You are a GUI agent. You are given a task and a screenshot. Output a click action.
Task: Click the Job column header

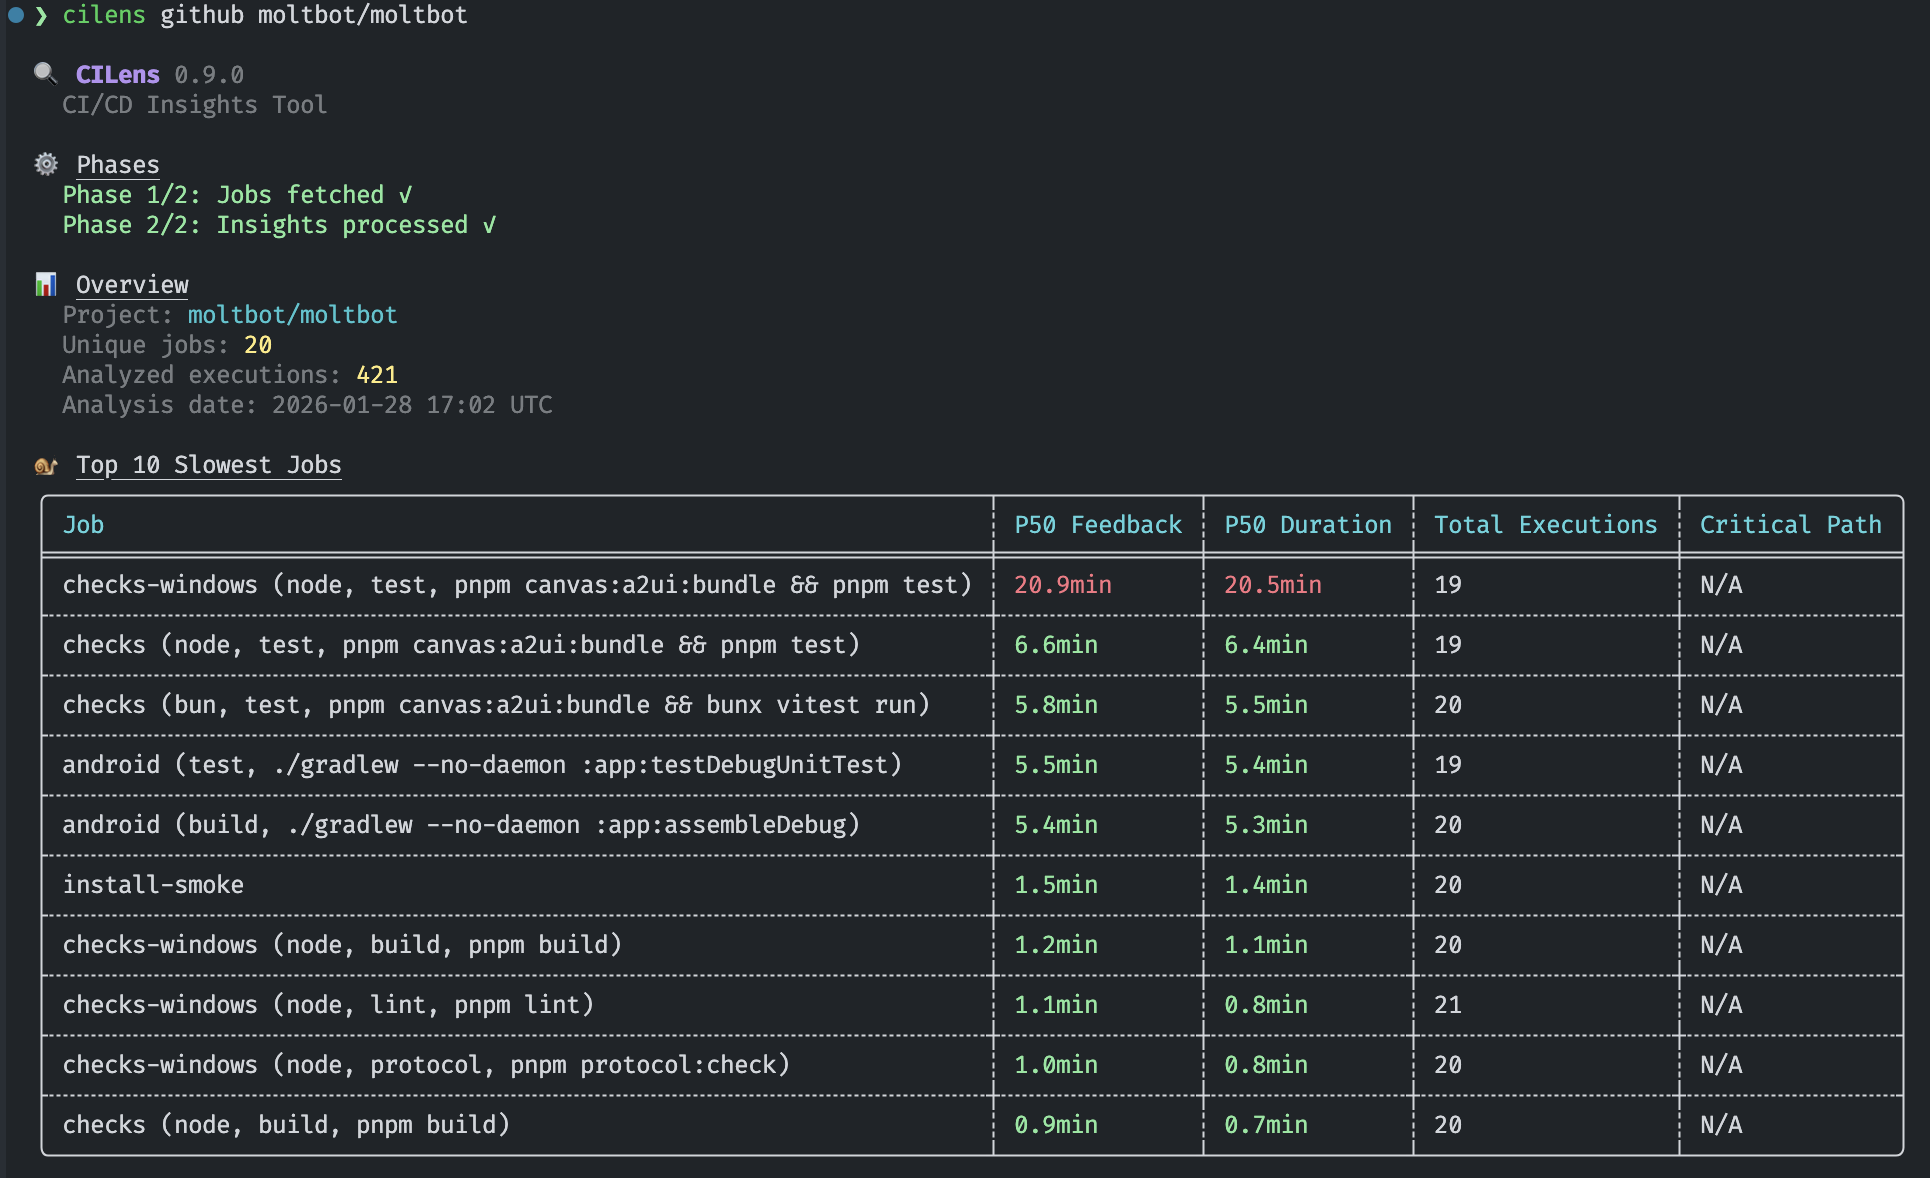tap(84, 525)
